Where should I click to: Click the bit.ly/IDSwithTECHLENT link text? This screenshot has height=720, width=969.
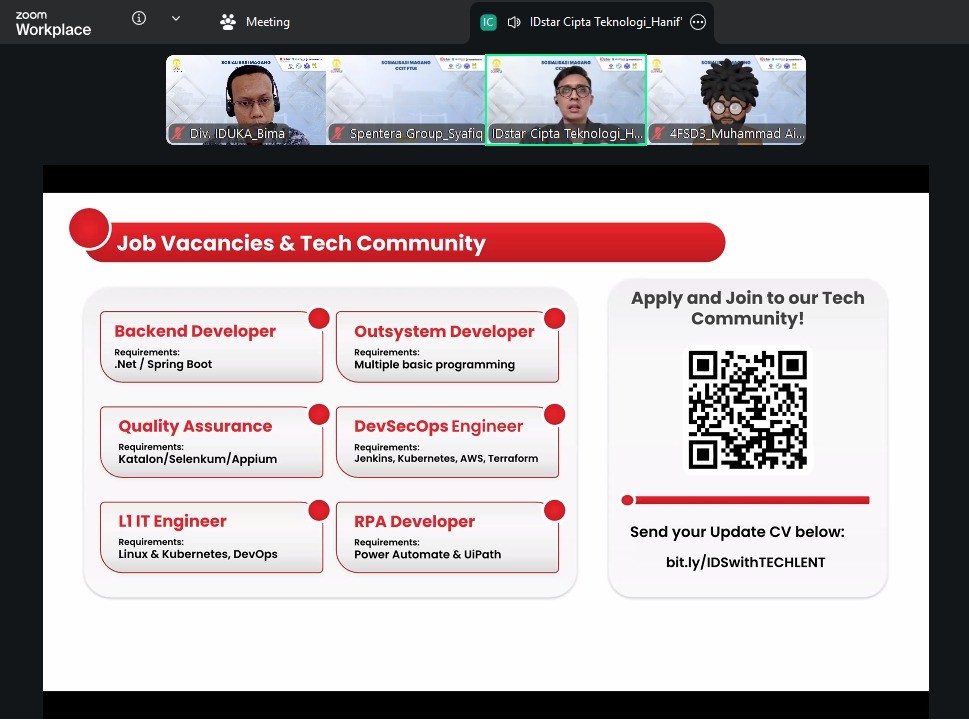click(x=745, y=562)
